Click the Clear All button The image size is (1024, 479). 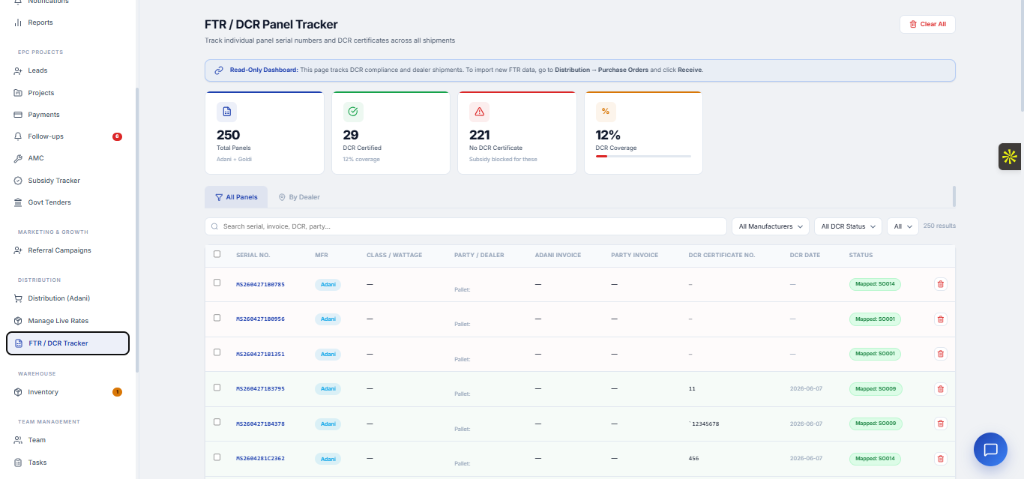927,24
